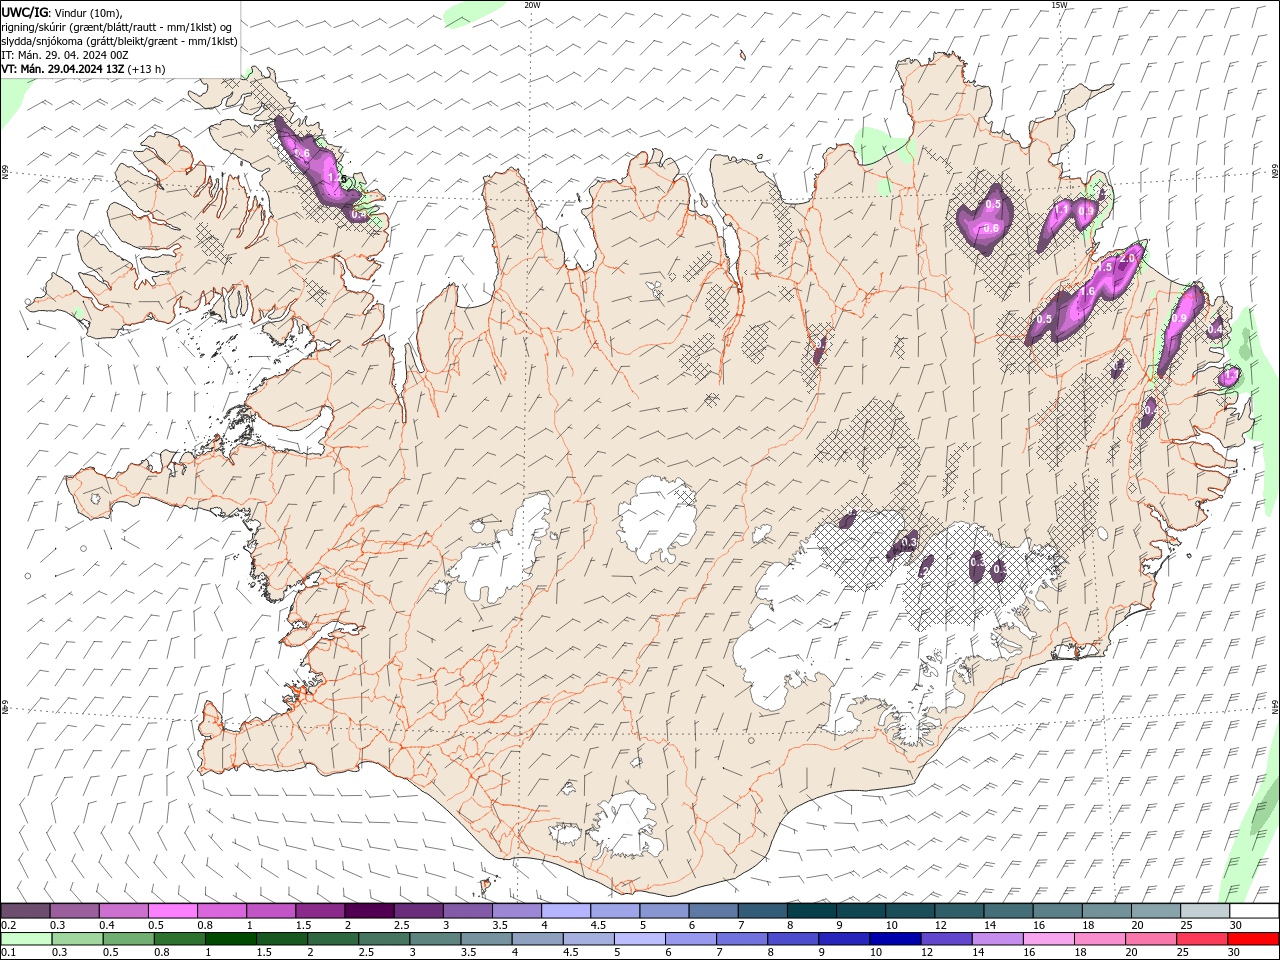Viewport: 1280px width, 960px height.
Task: Select the lavender snow swatch labeled 4
Action: 566,911
